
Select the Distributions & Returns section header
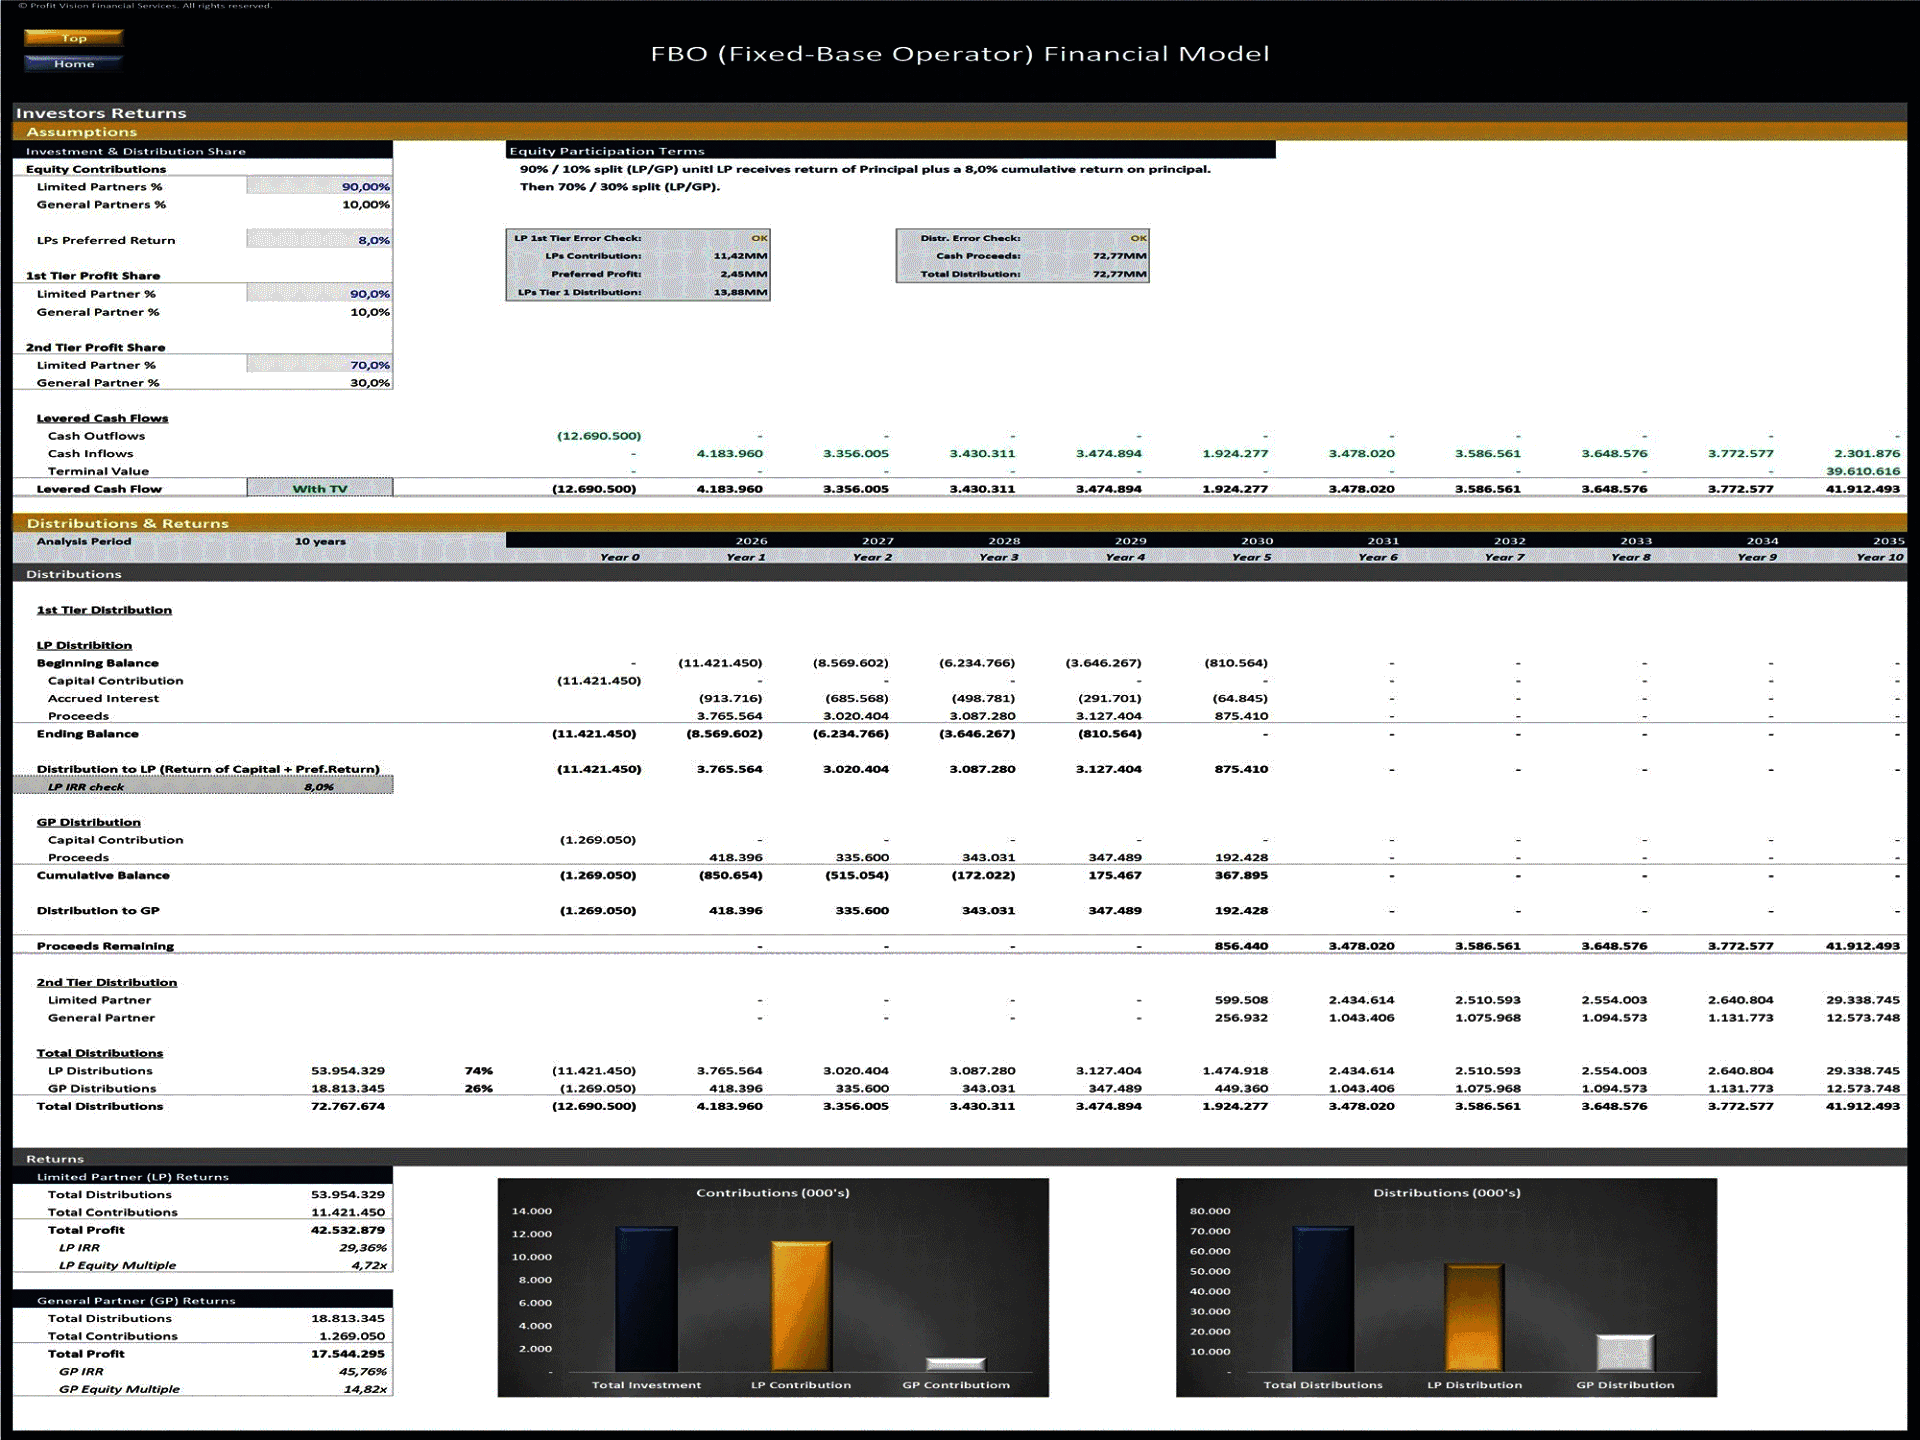tap(128, 523)
